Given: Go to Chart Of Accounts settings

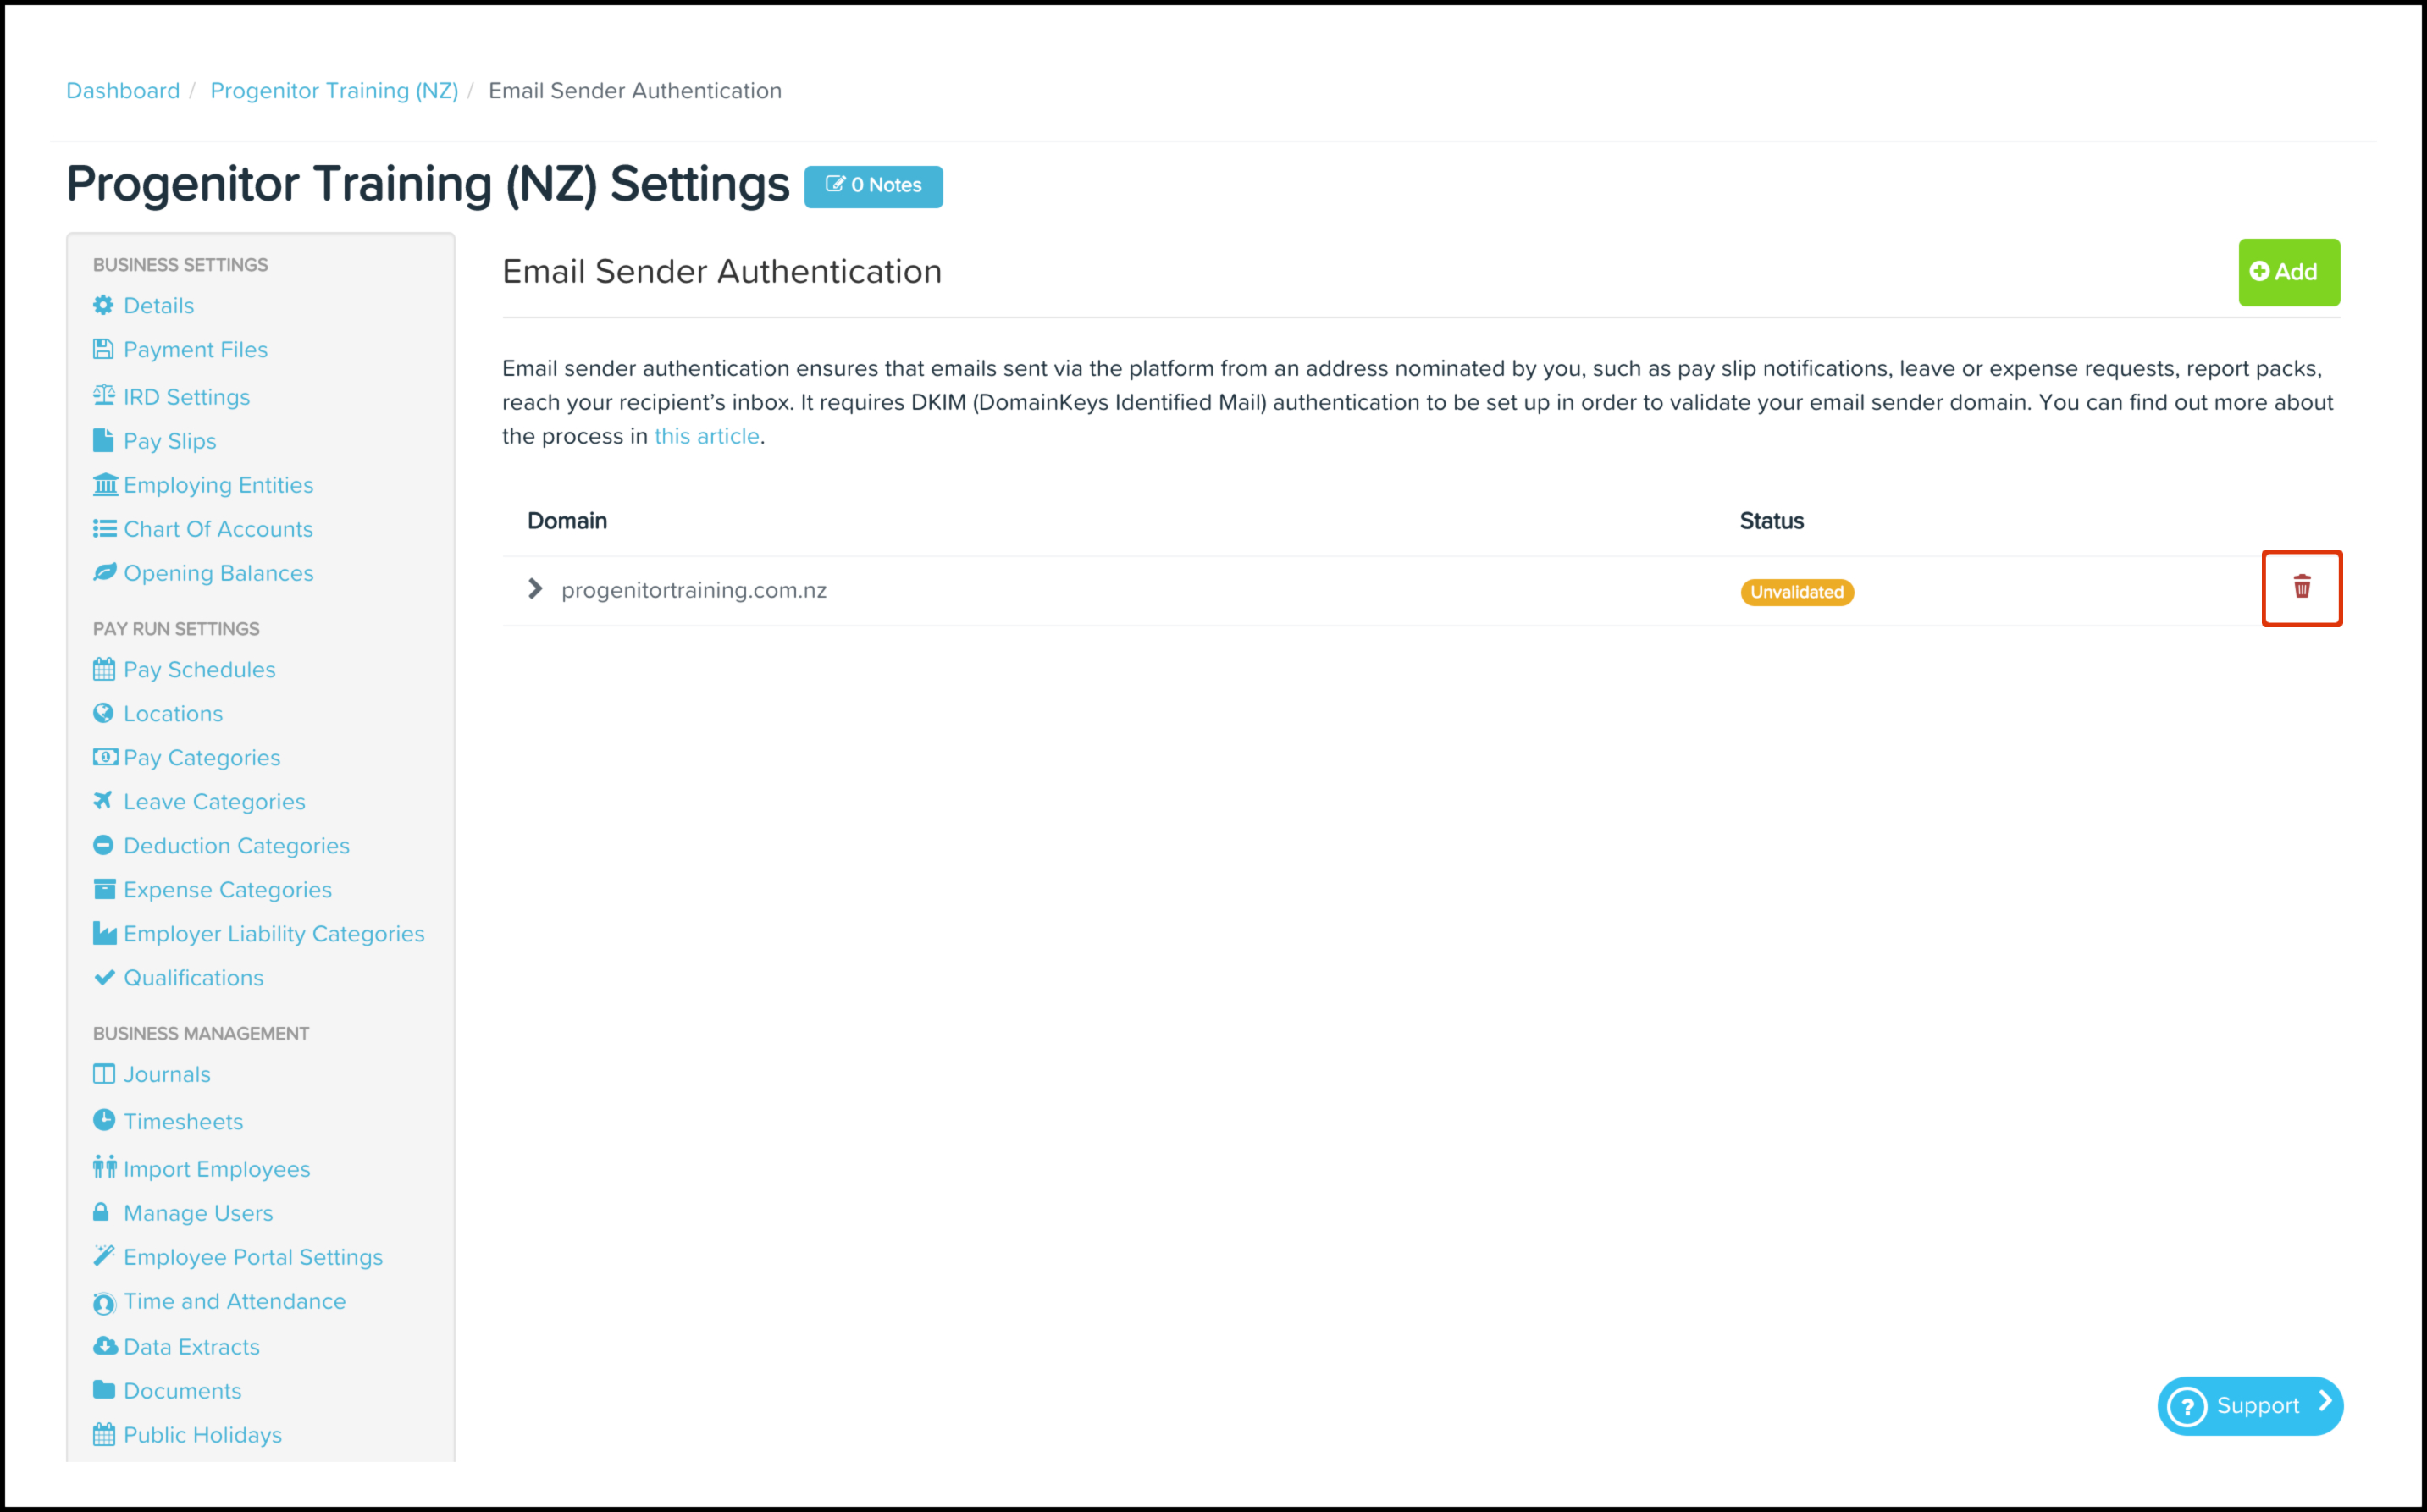Looking at the screenshot, I should pos(218,529).
